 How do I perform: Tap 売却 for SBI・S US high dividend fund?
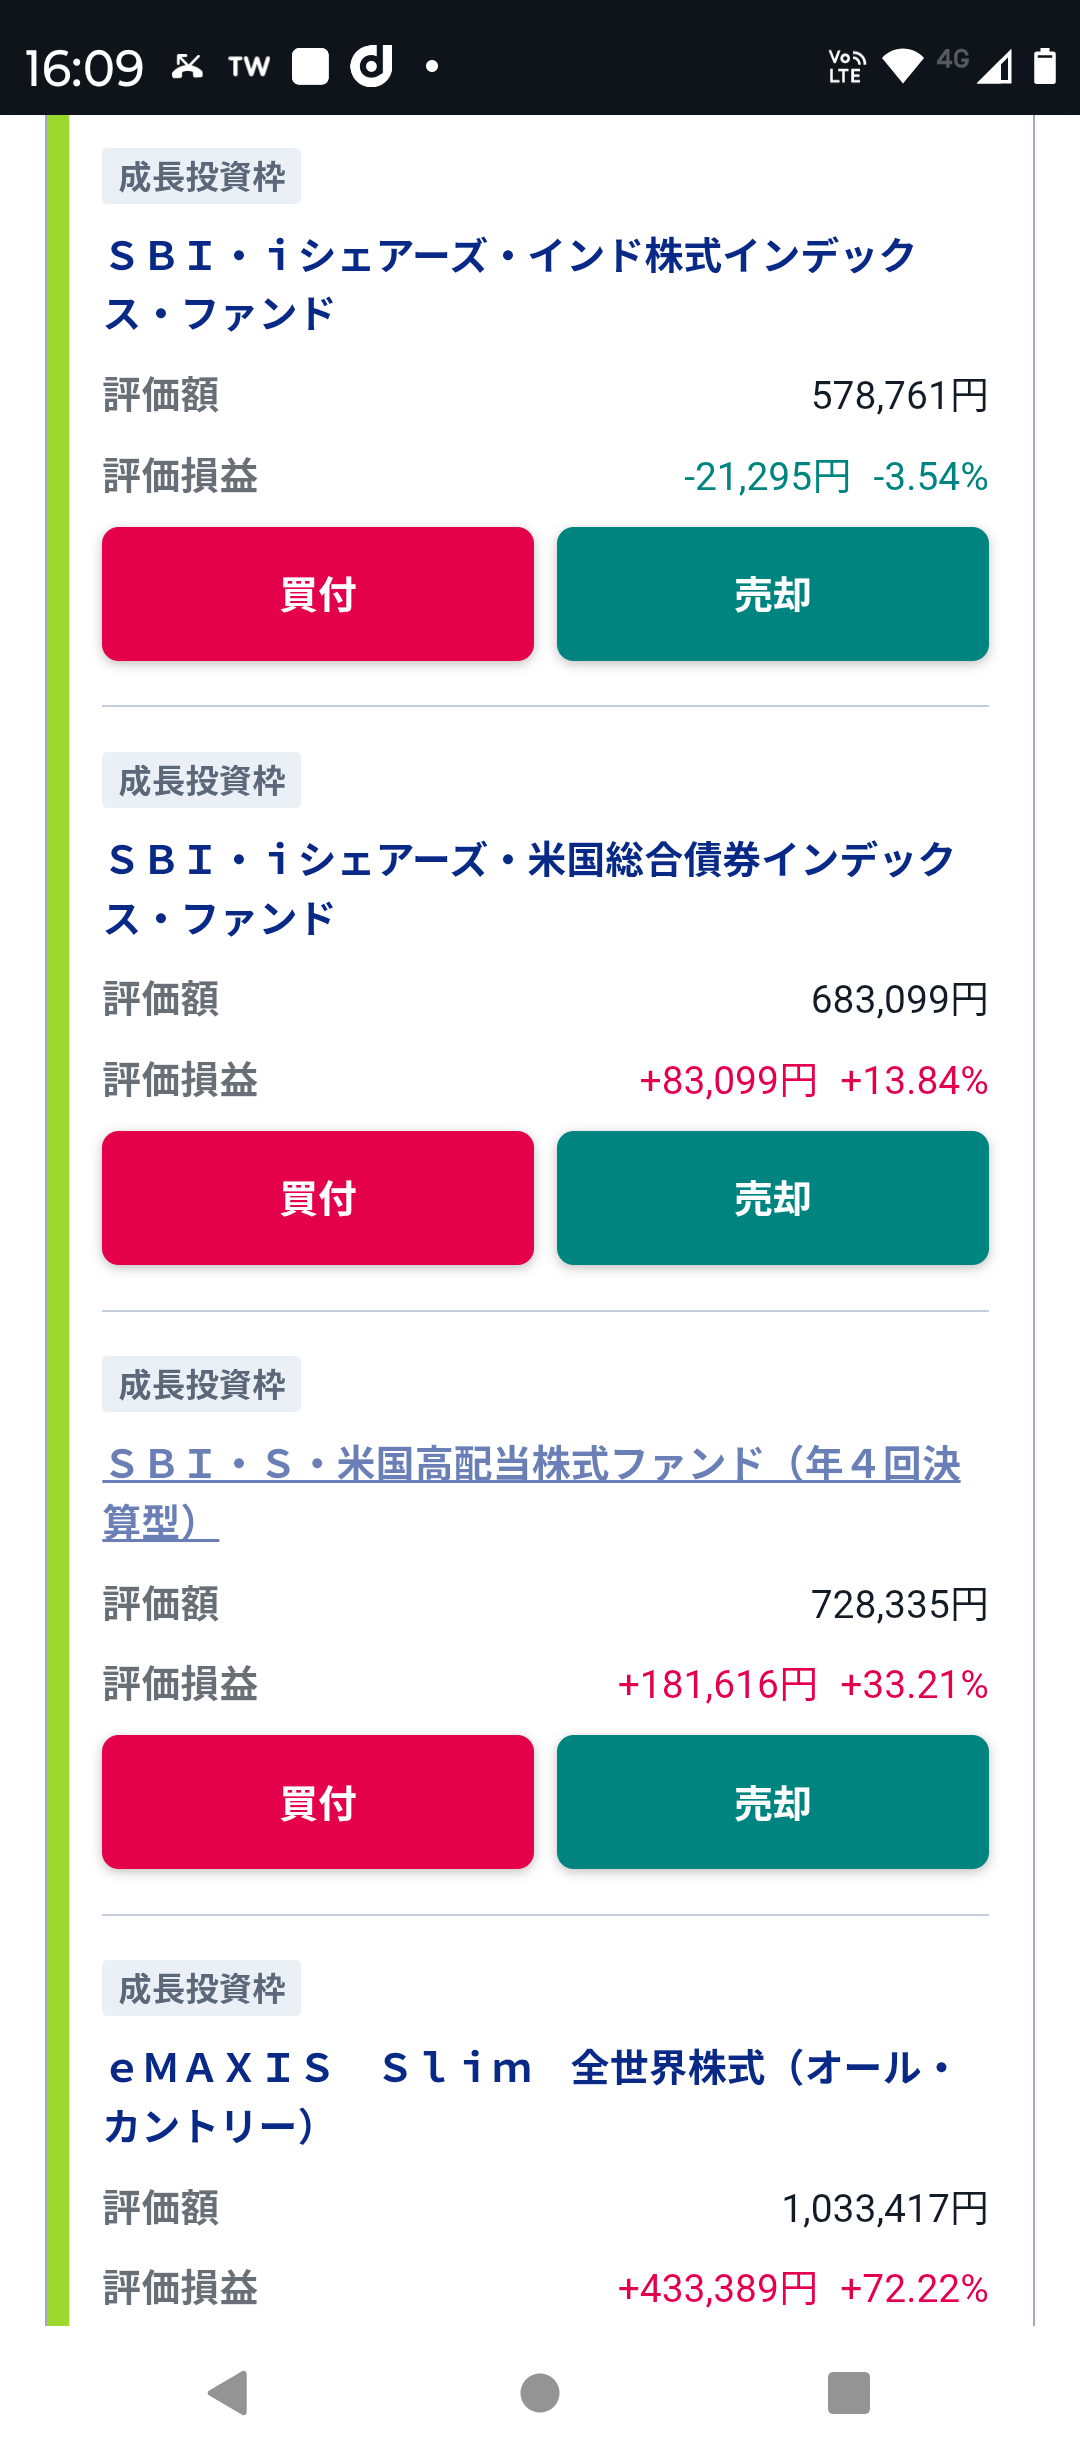pos(773,1802)
